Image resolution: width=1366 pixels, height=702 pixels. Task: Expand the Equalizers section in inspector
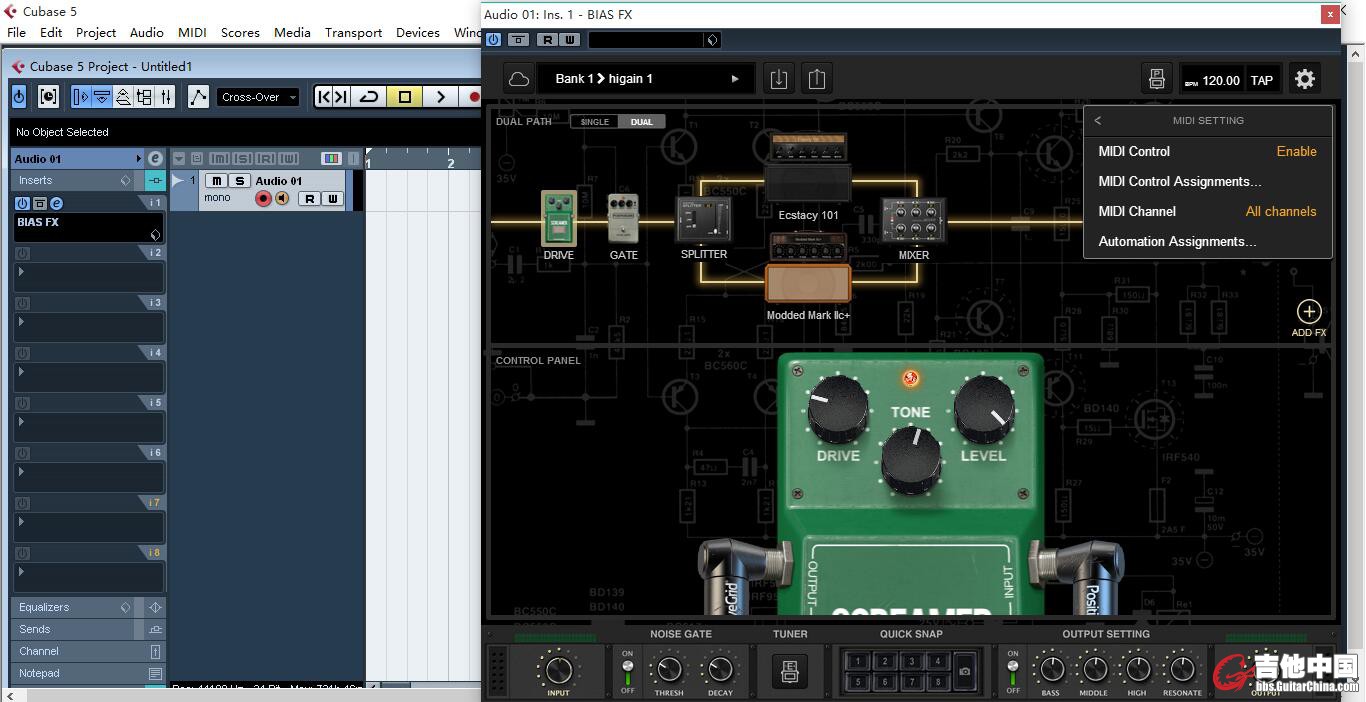point(44,607)
